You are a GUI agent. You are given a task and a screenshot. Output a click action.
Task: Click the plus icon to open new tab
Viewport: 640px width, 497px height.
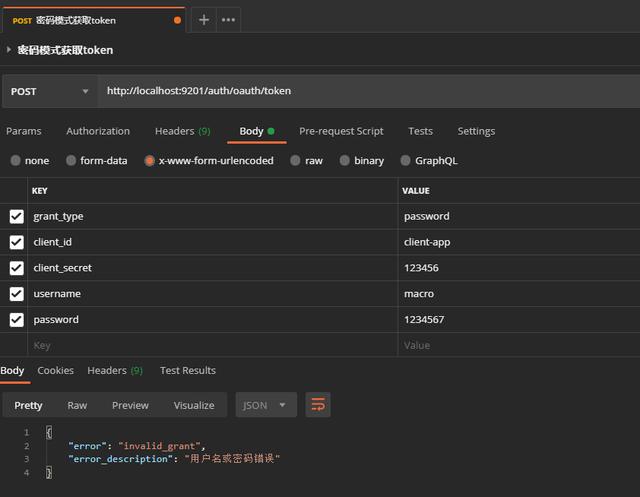point(204,19)
